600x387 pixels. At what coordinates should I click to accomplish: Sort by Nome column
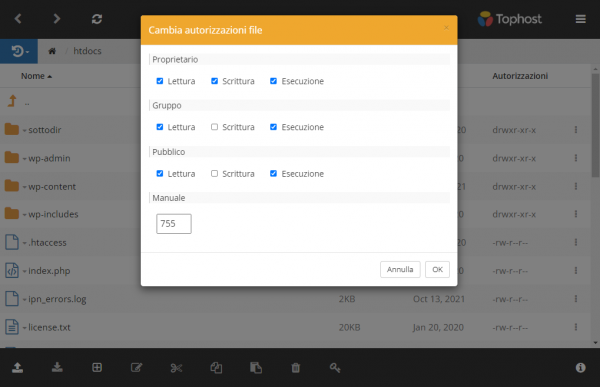36,76
